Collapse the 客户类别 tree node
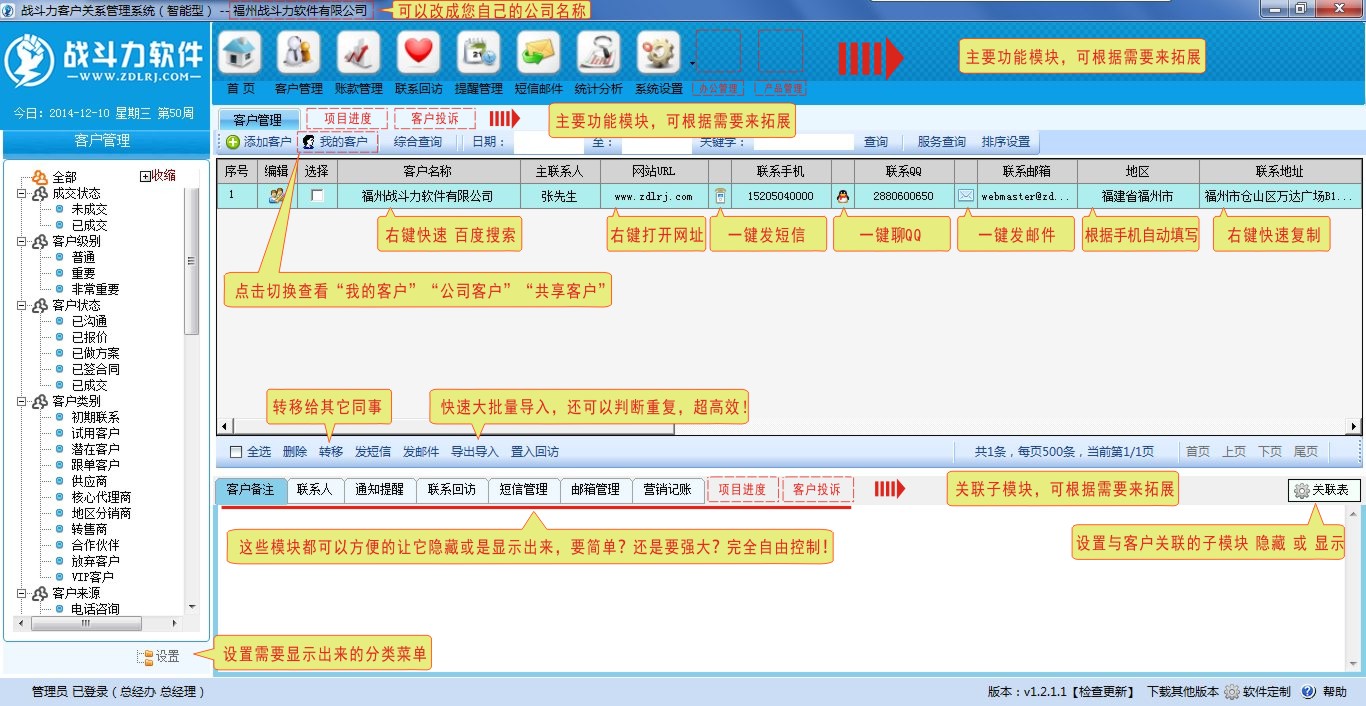The image size is (1366, 706). pyautogui.click(x=21, y=401)
